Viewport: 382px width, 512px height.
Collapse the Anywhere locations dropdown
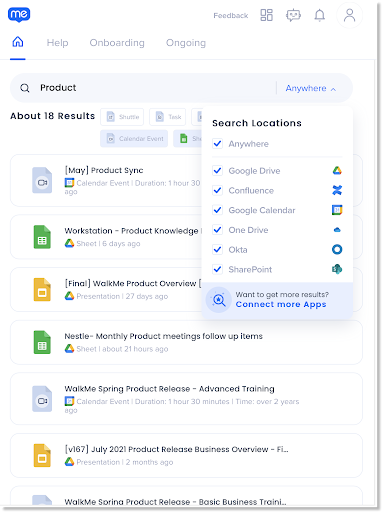(x=311, y=88)
